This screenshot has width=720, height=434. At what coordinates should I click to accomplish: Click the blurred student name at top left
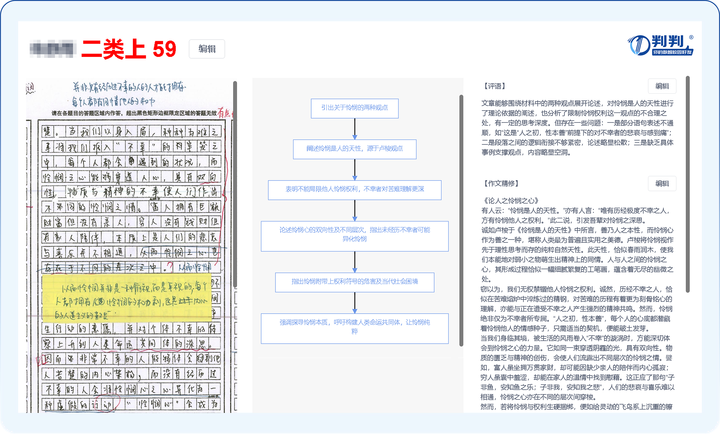(53, 49)
